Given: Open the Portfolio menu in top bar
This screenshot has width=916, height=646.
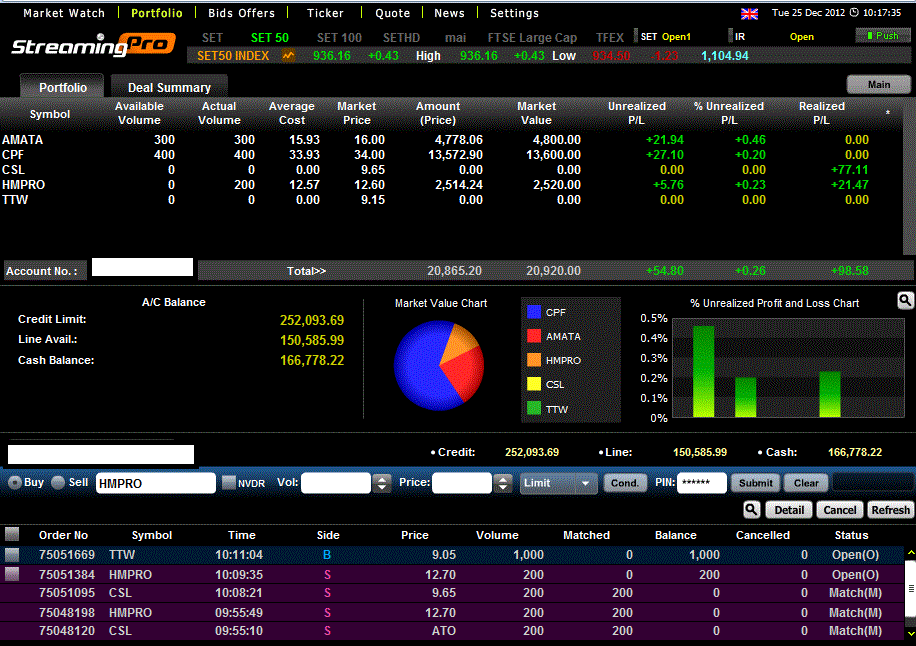Looking at the screenshot, I should point(157,13).
